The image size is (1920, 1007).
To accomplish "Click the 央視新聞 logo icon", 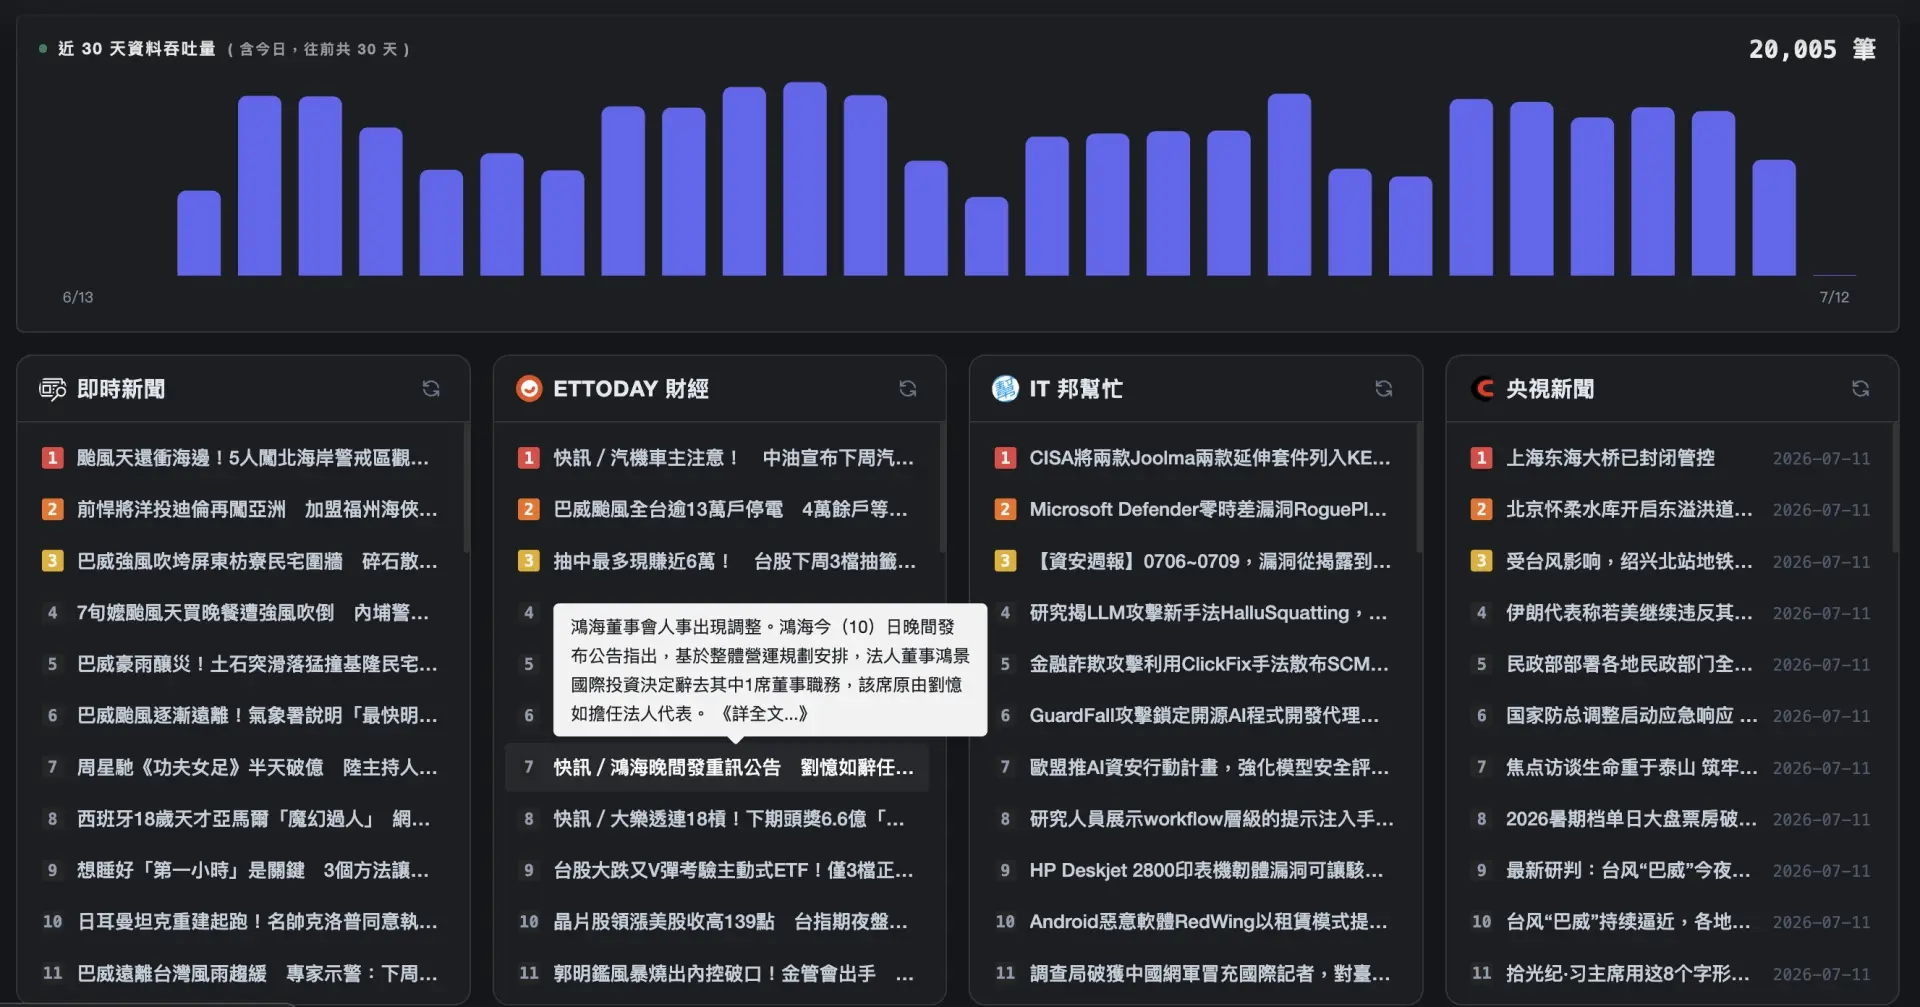I will [x=1482, y=388].
